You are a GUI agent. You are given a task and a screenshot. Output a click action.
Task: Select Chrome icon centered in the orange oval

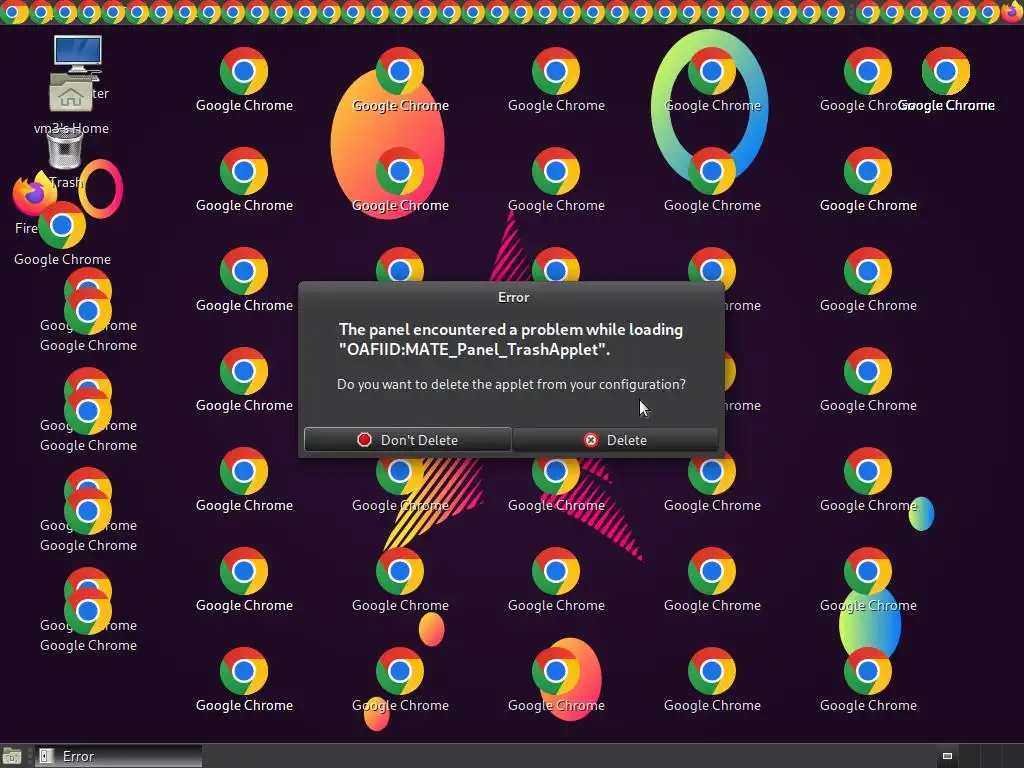pyautogui.click(x=400, y=171)
